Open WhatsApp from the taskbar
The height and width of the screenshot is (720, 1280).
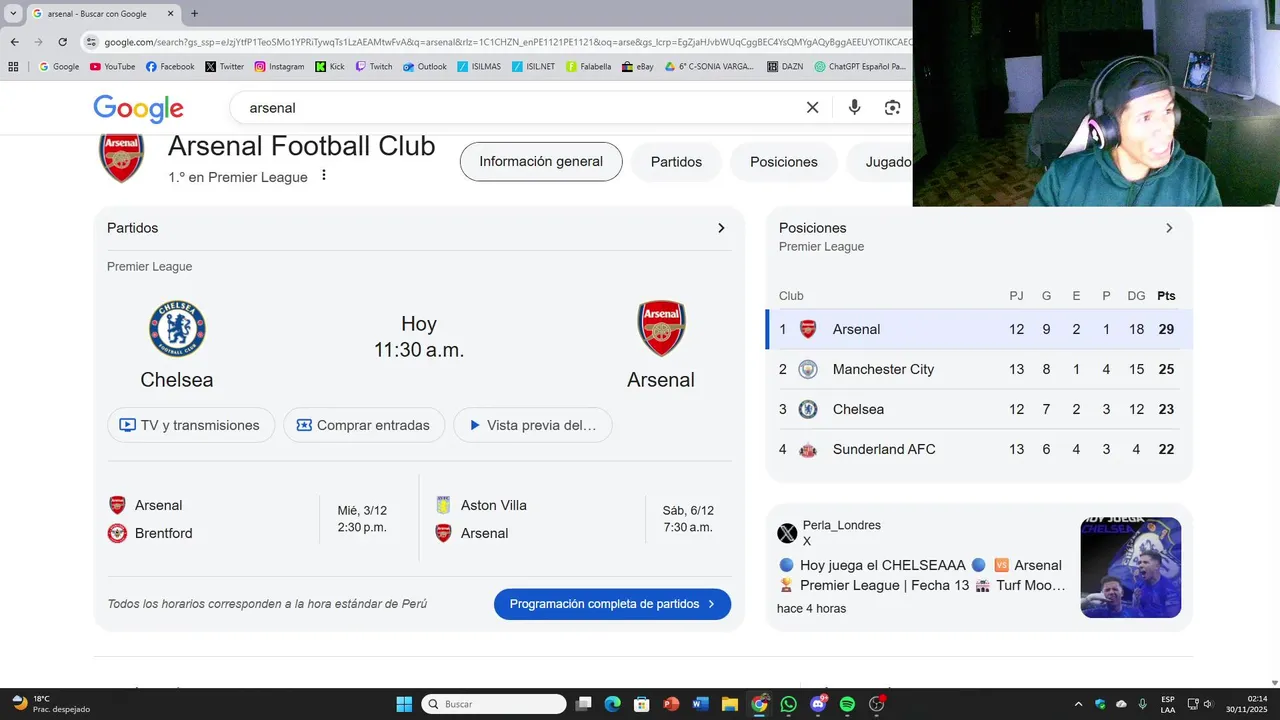pyautogui.click(x=788, y=704)
